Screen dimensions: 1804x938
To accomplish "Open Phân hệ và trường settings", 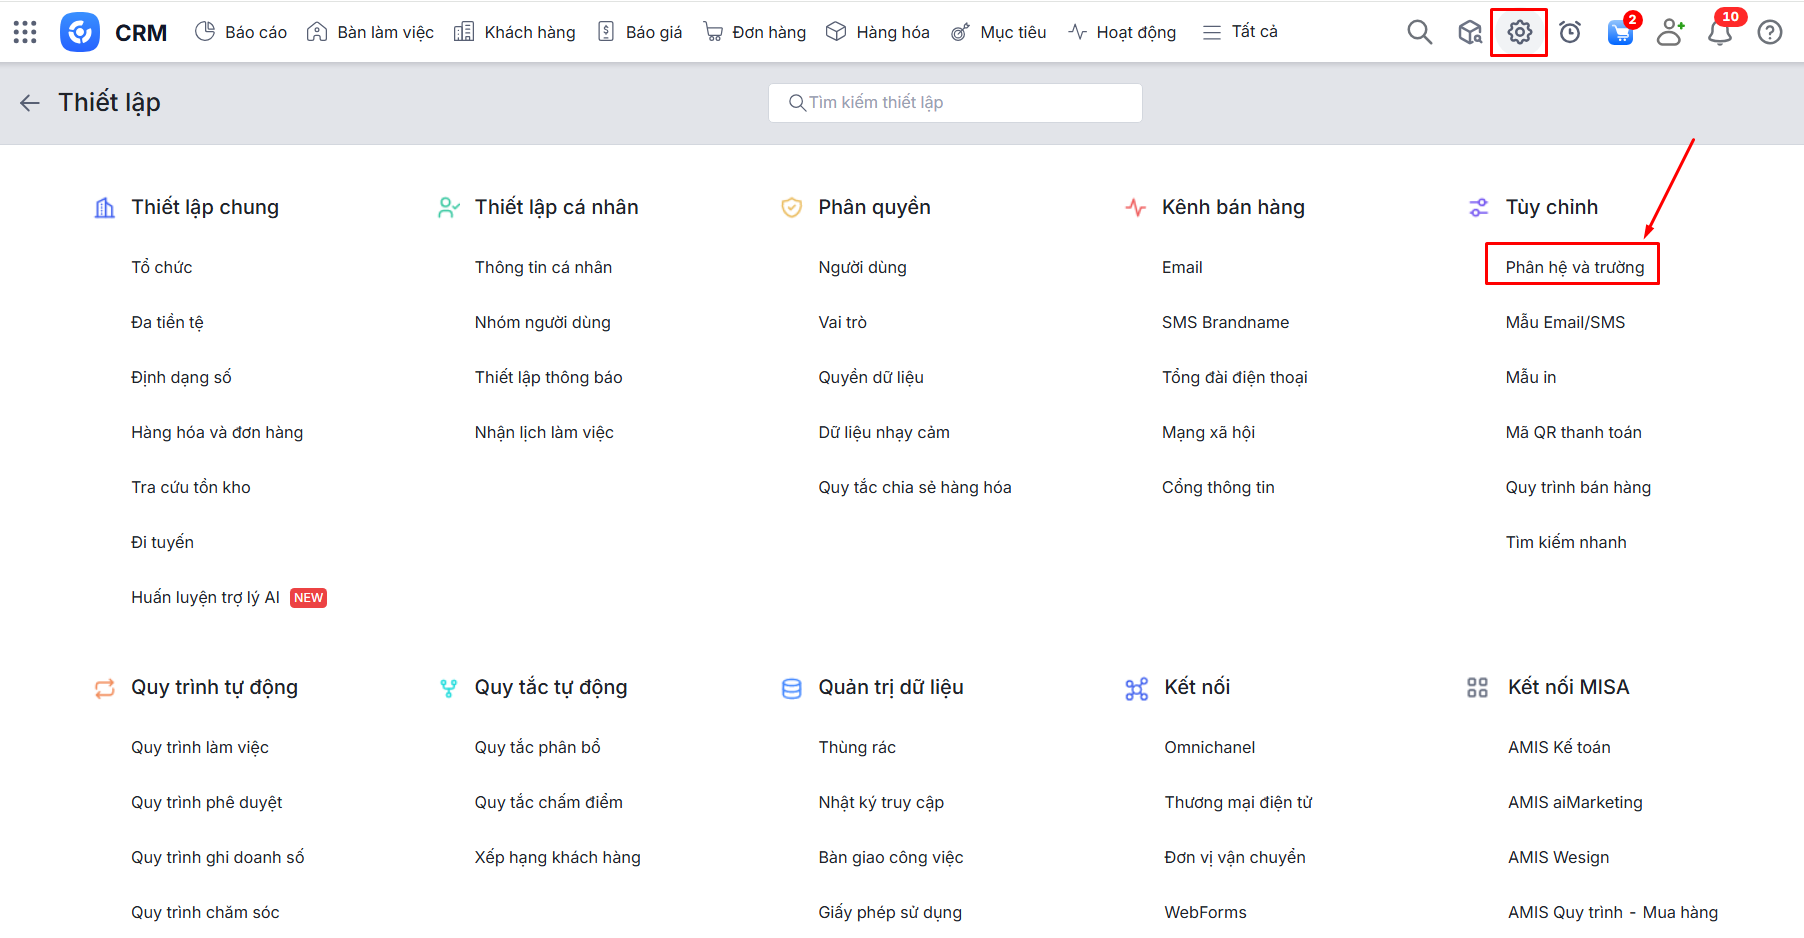I will (x=1574, y=267).
